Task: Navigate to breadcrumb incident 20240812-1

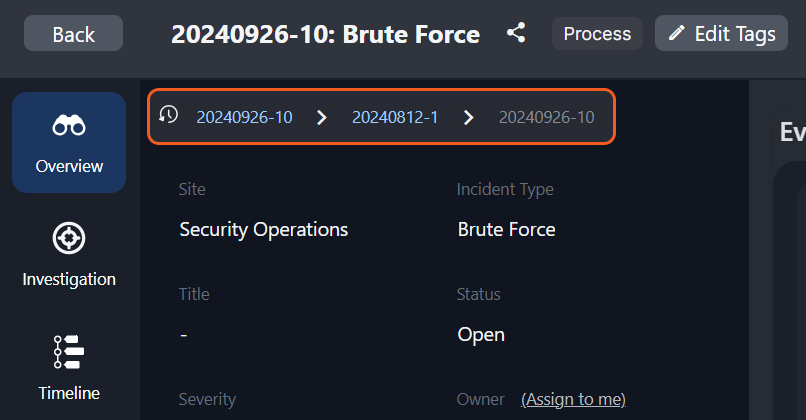Action: click(x=395, y=117)
